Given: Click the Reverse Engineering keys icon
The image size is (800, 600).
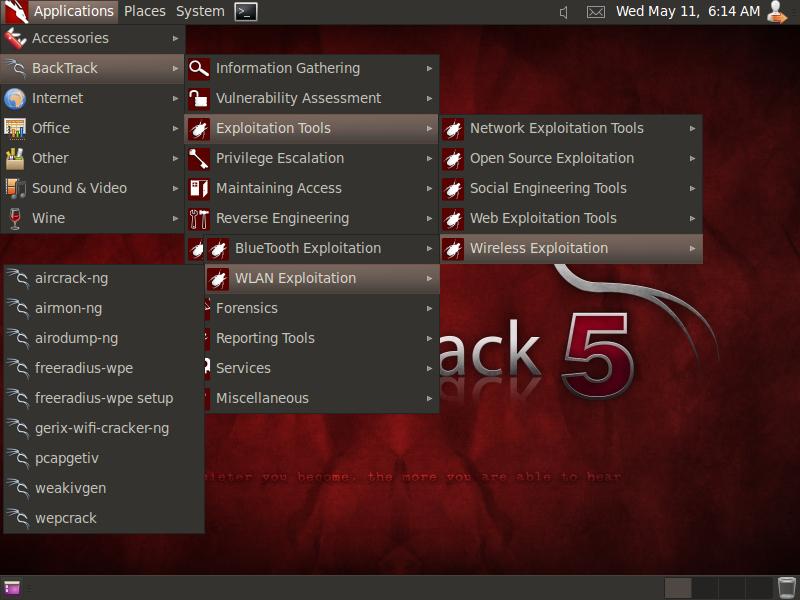Looking at the screenshot, I should (x=198, y=218).
